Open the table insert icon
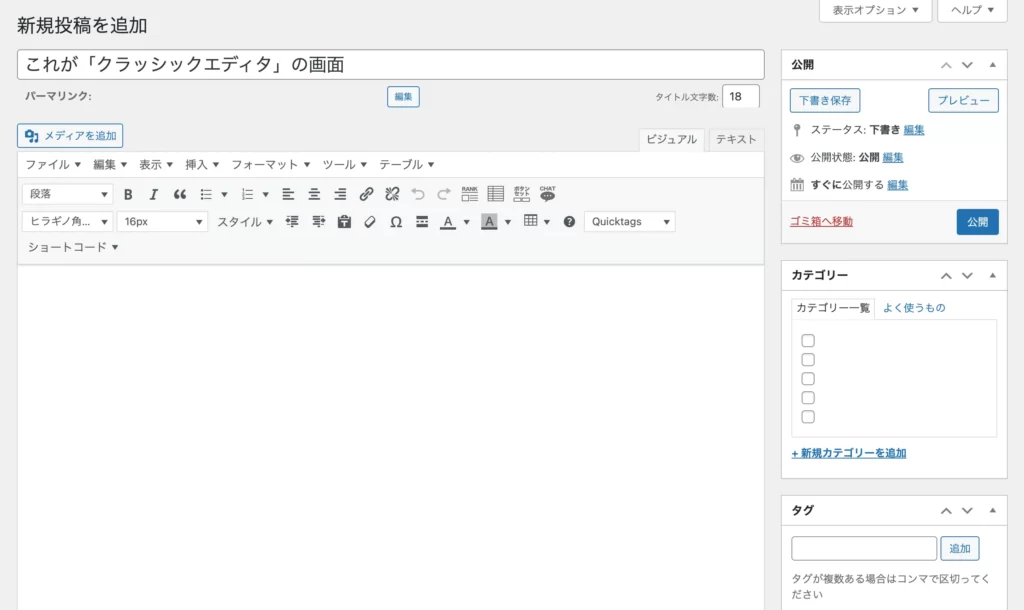 (530, 221)
